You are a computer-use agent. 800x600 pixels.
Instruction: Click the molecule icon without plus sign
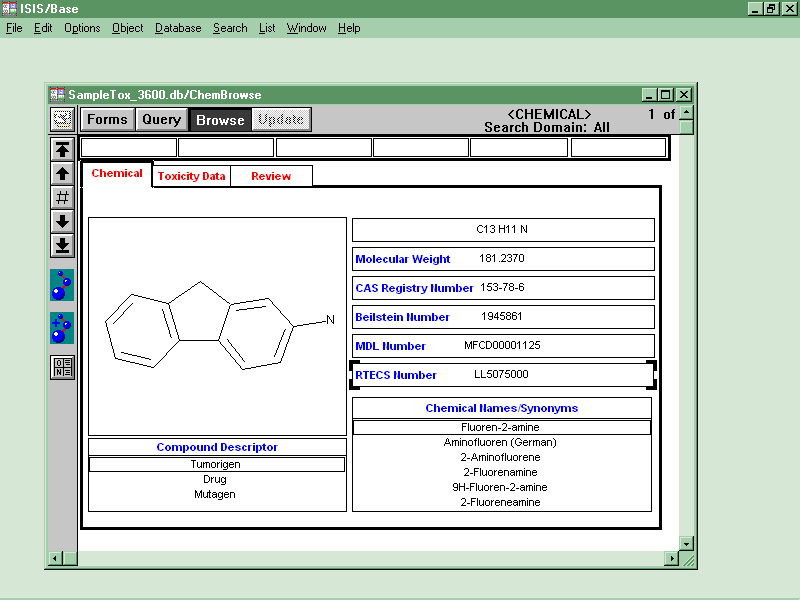point(62,285)
